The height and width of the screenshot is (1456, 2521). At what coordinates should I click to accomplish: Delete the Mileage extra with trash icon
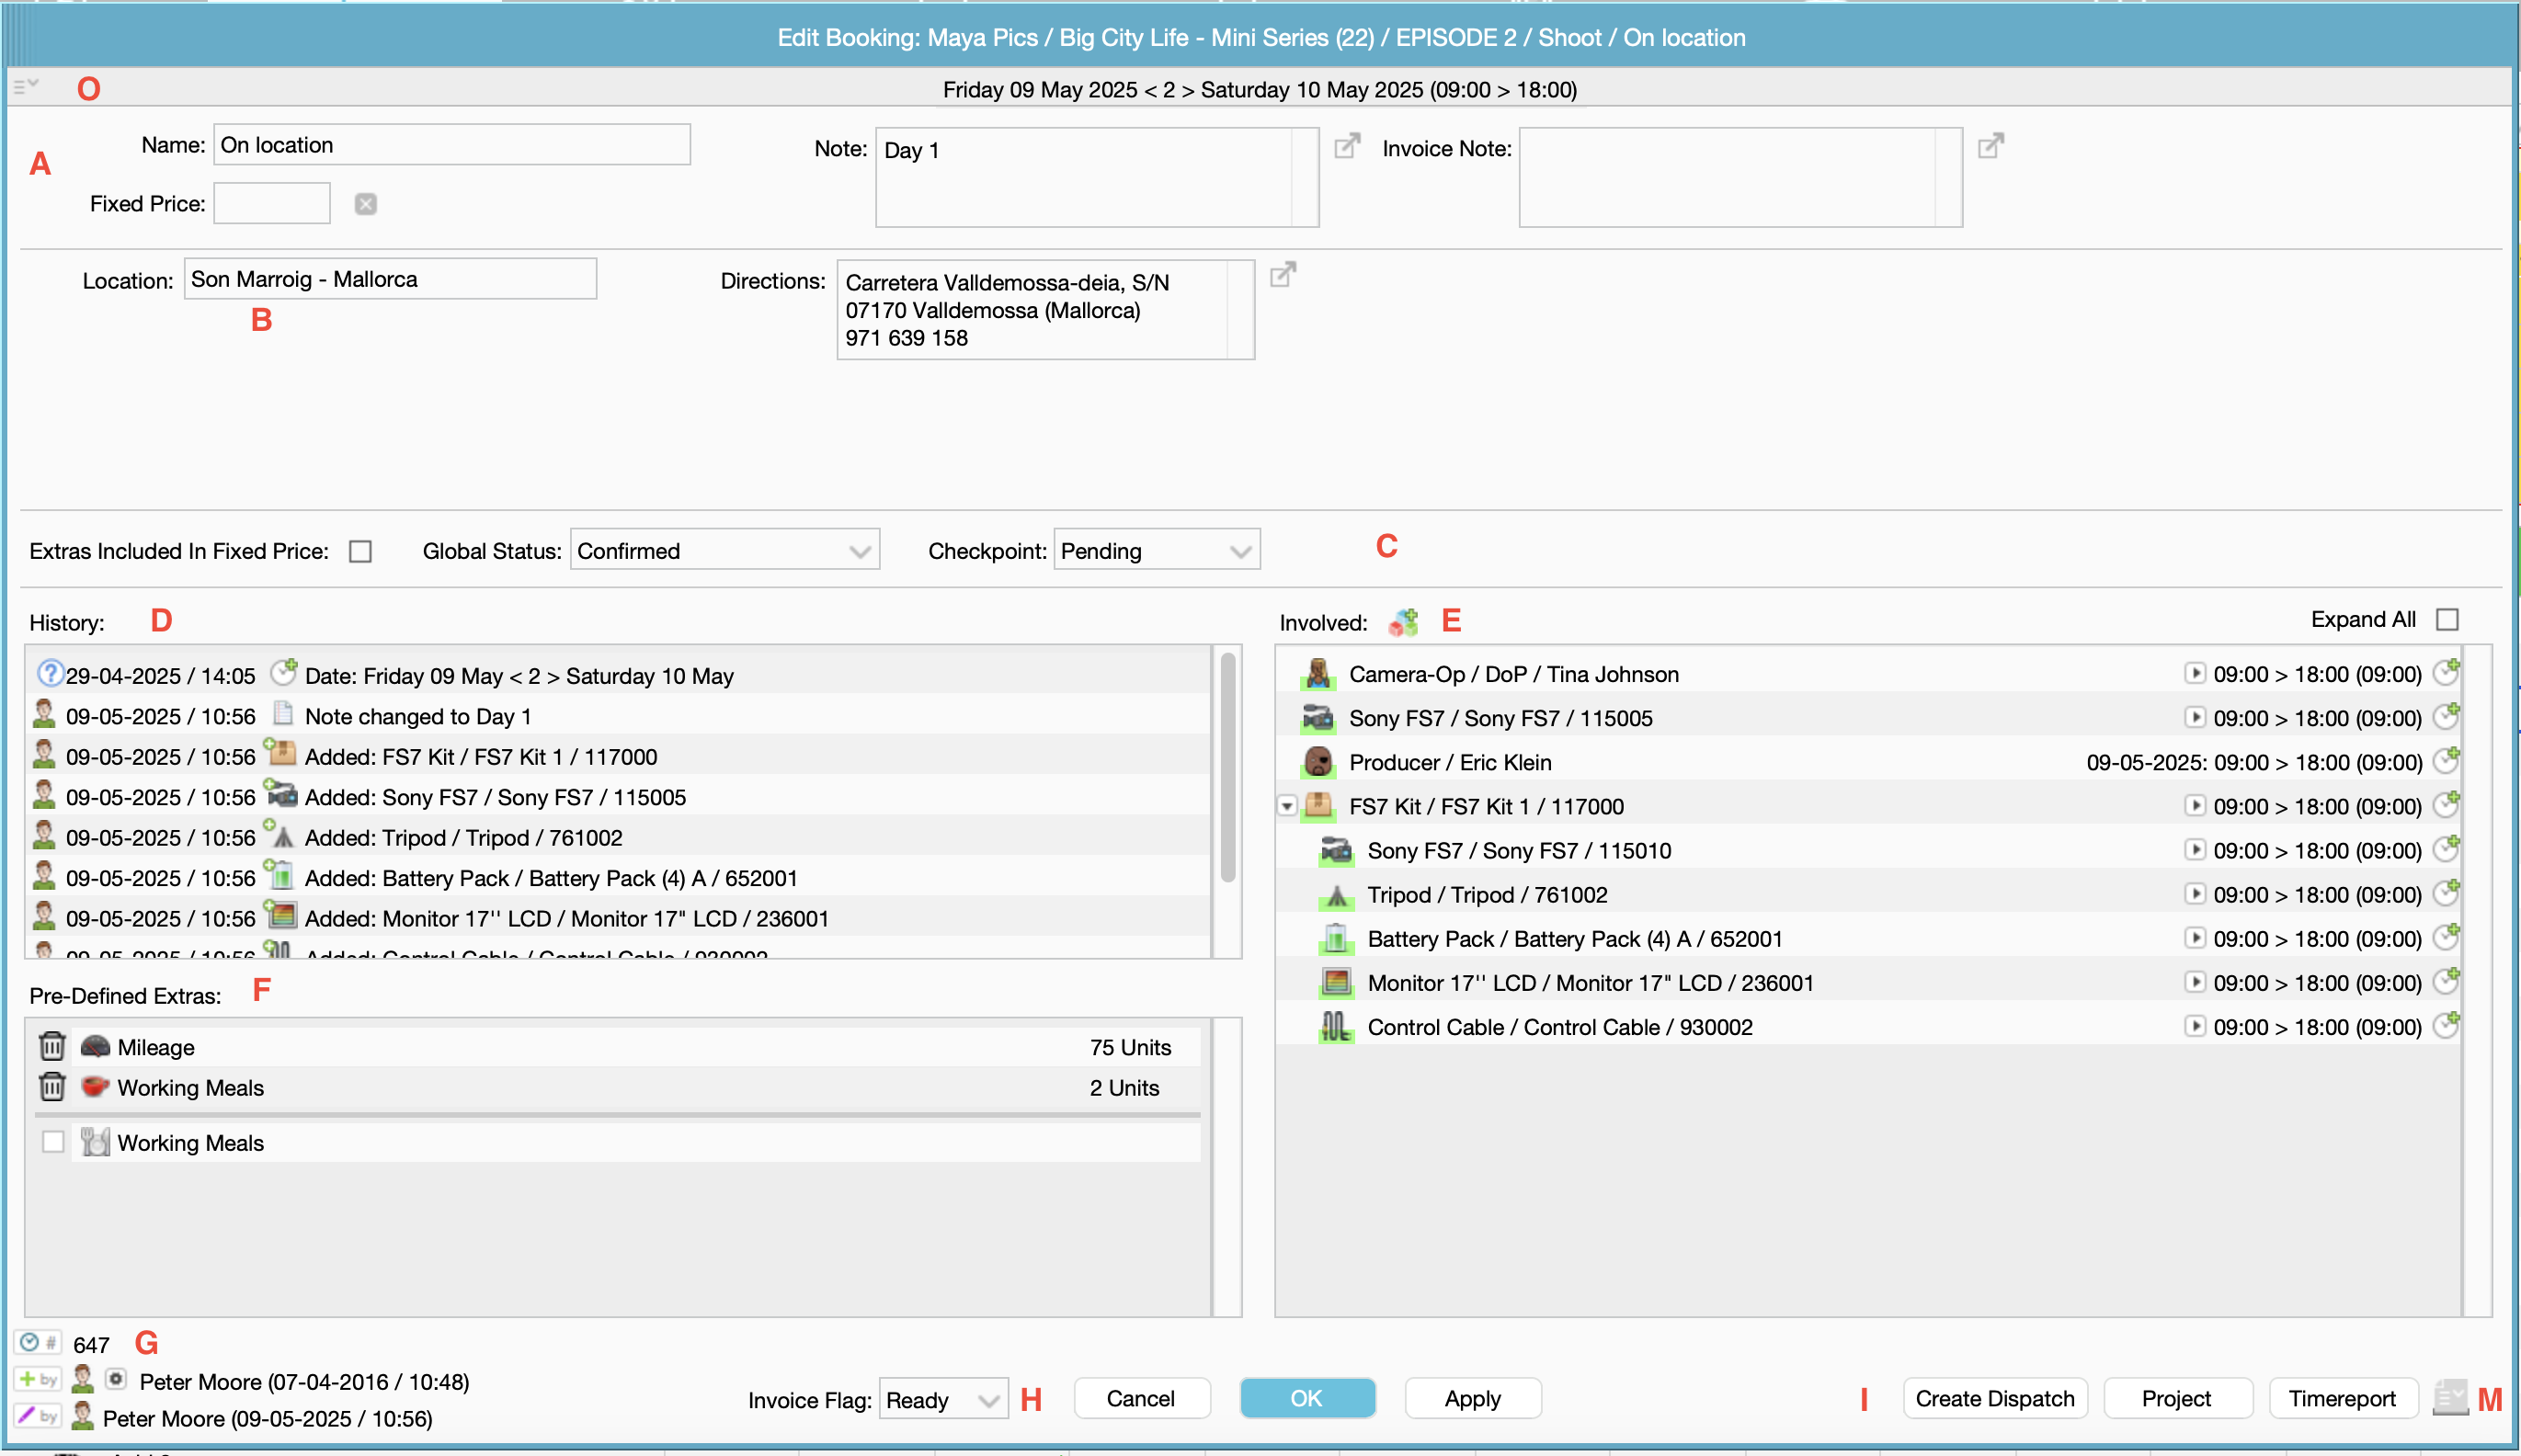pyautogui.click(x=52, y=1046)
